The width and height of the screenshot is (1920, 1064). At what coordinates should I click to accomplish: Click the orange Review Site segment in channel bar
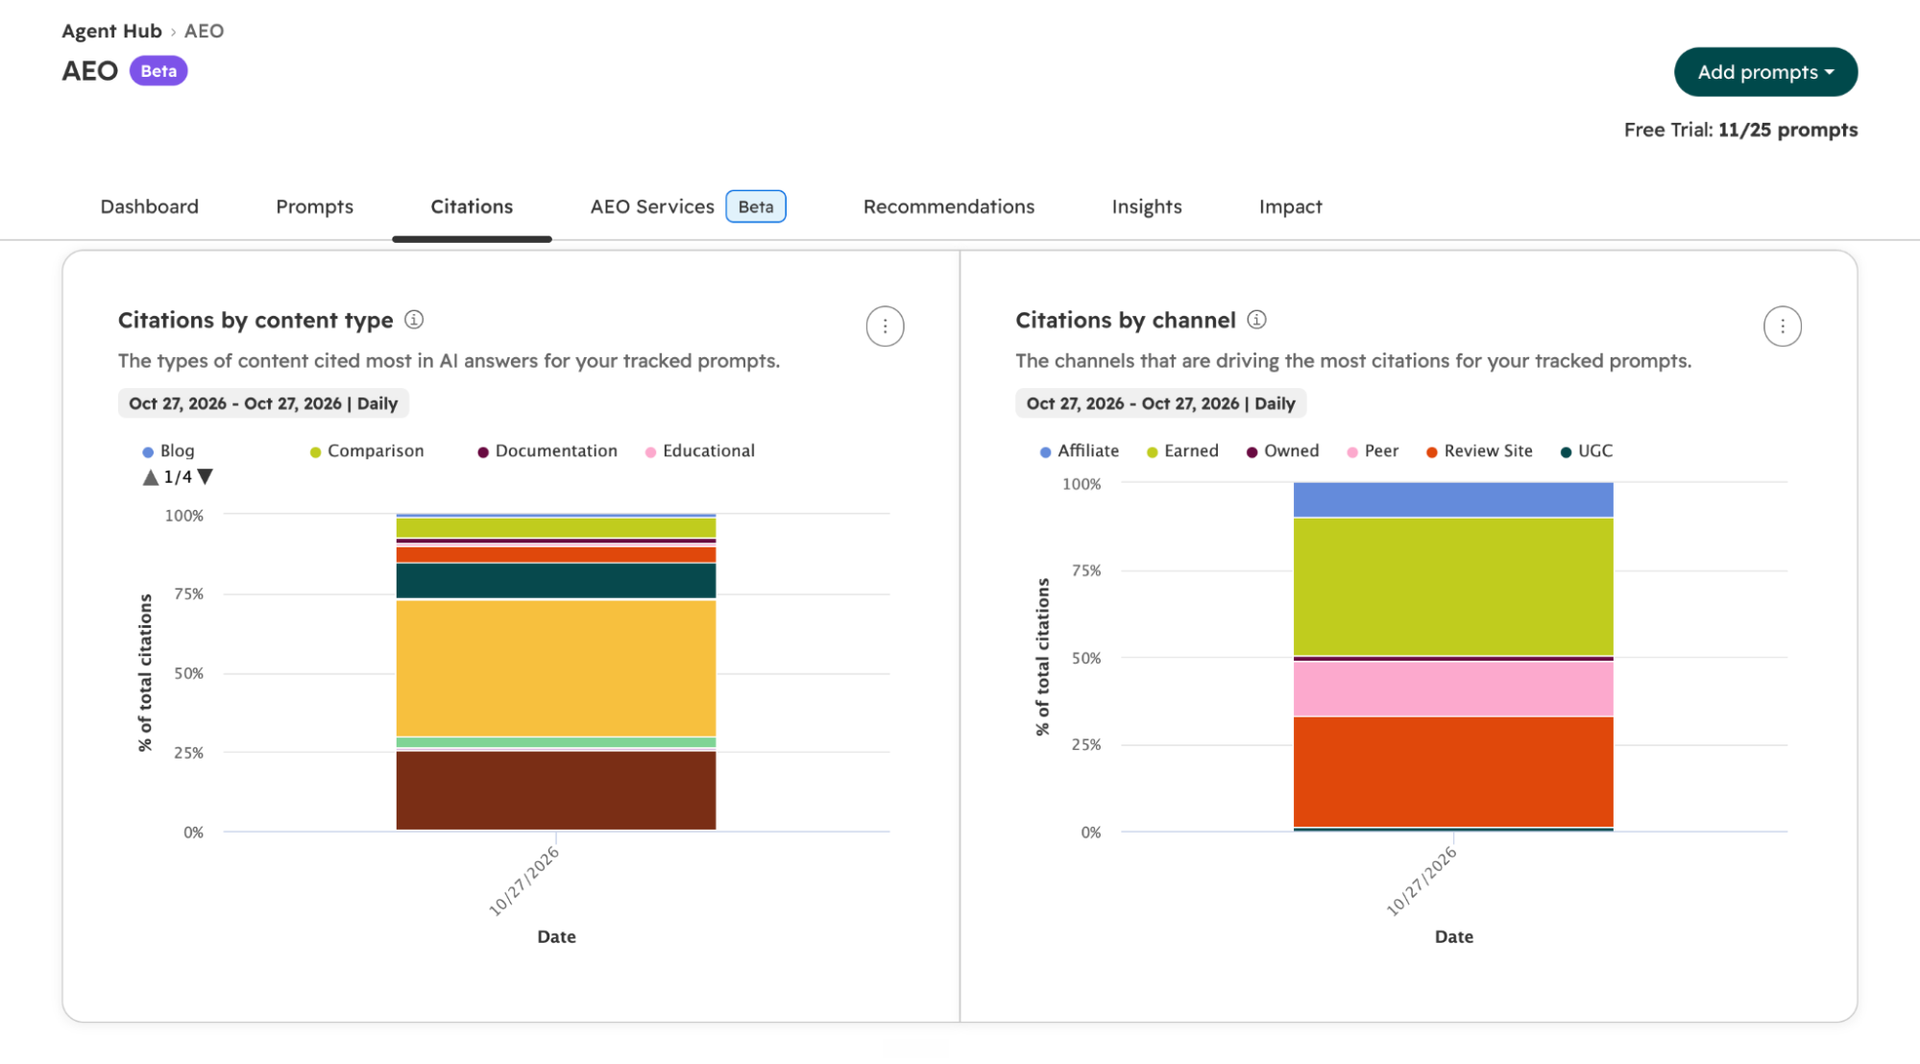pos(1453,771)
